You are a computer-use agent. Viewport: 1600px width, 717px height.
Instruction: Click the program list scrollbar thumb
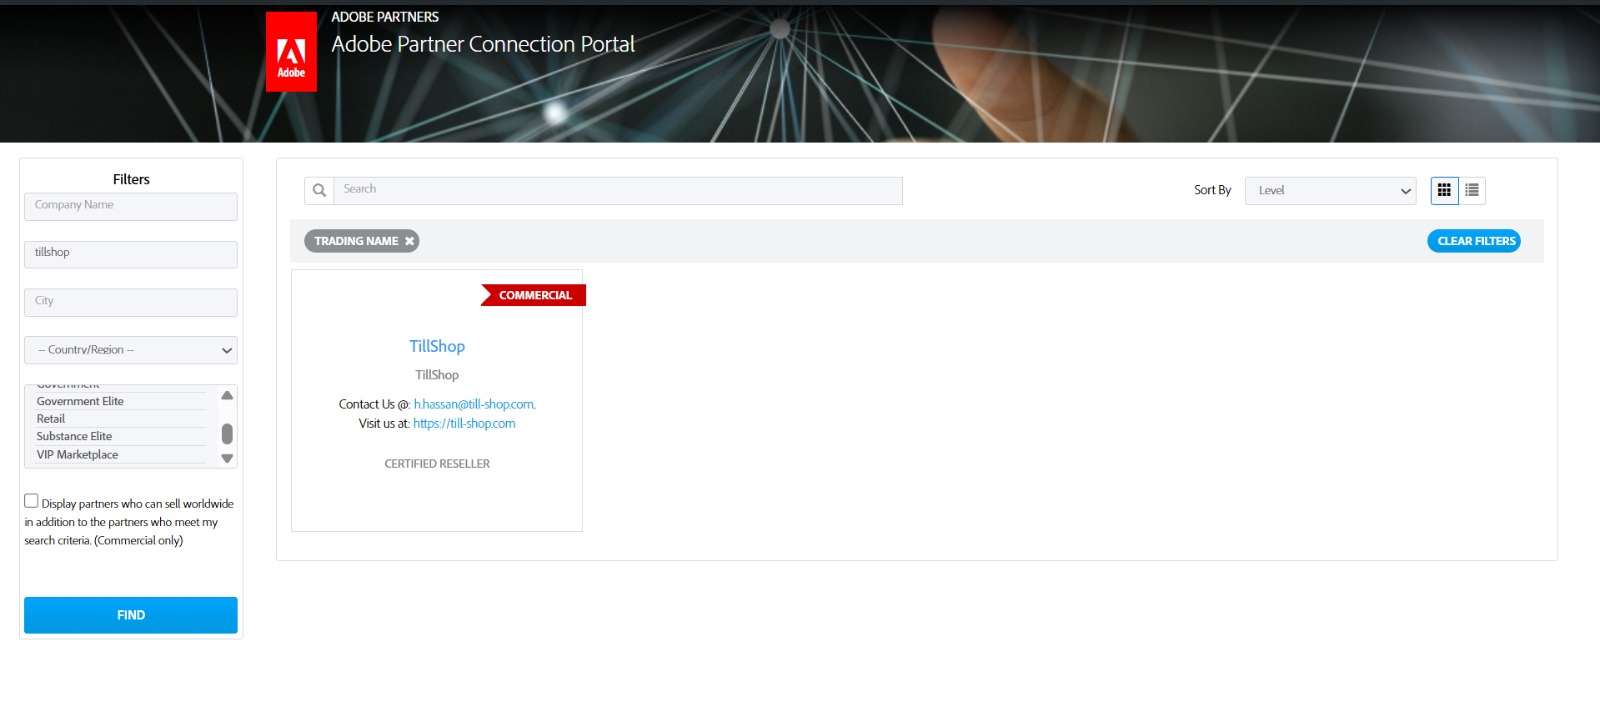[227, 433]
